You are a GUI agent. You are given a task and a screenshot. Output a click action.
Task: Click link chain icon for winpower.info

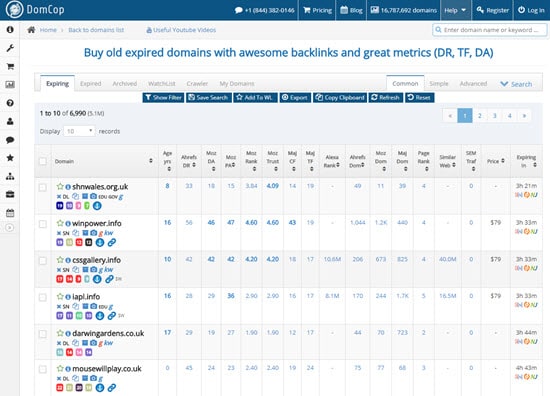tap(112, 242)
